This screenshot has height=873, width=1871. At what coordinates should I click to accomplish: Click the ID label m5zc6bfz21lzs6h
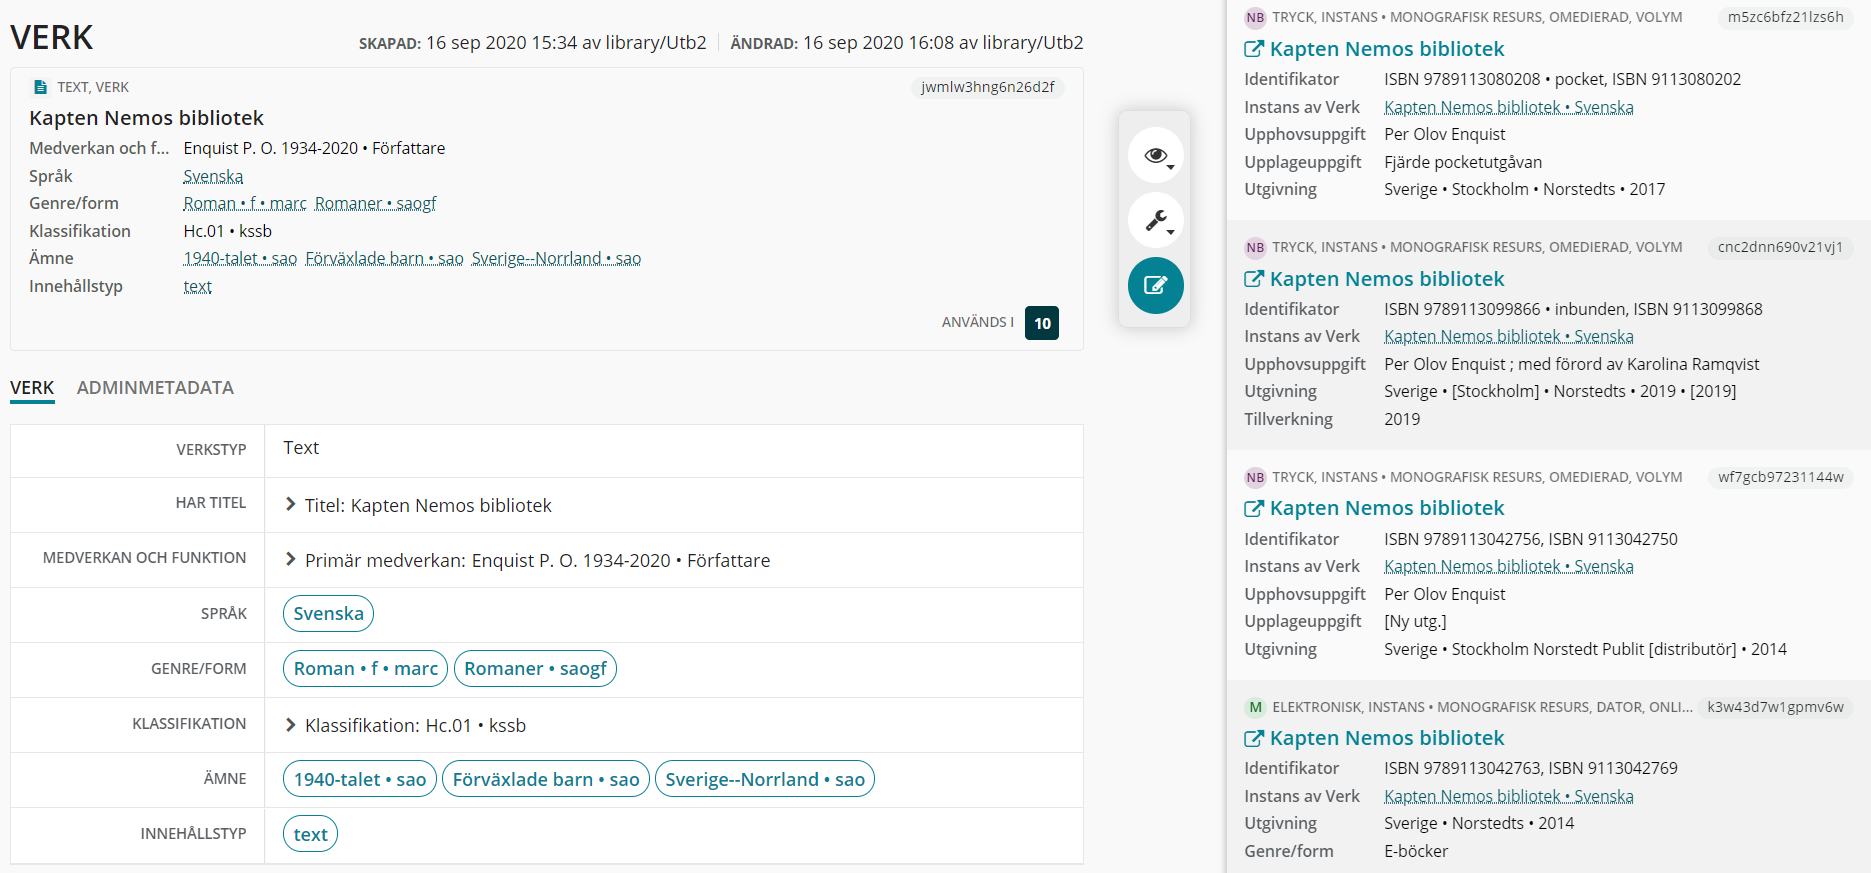tap(1786, 17)
